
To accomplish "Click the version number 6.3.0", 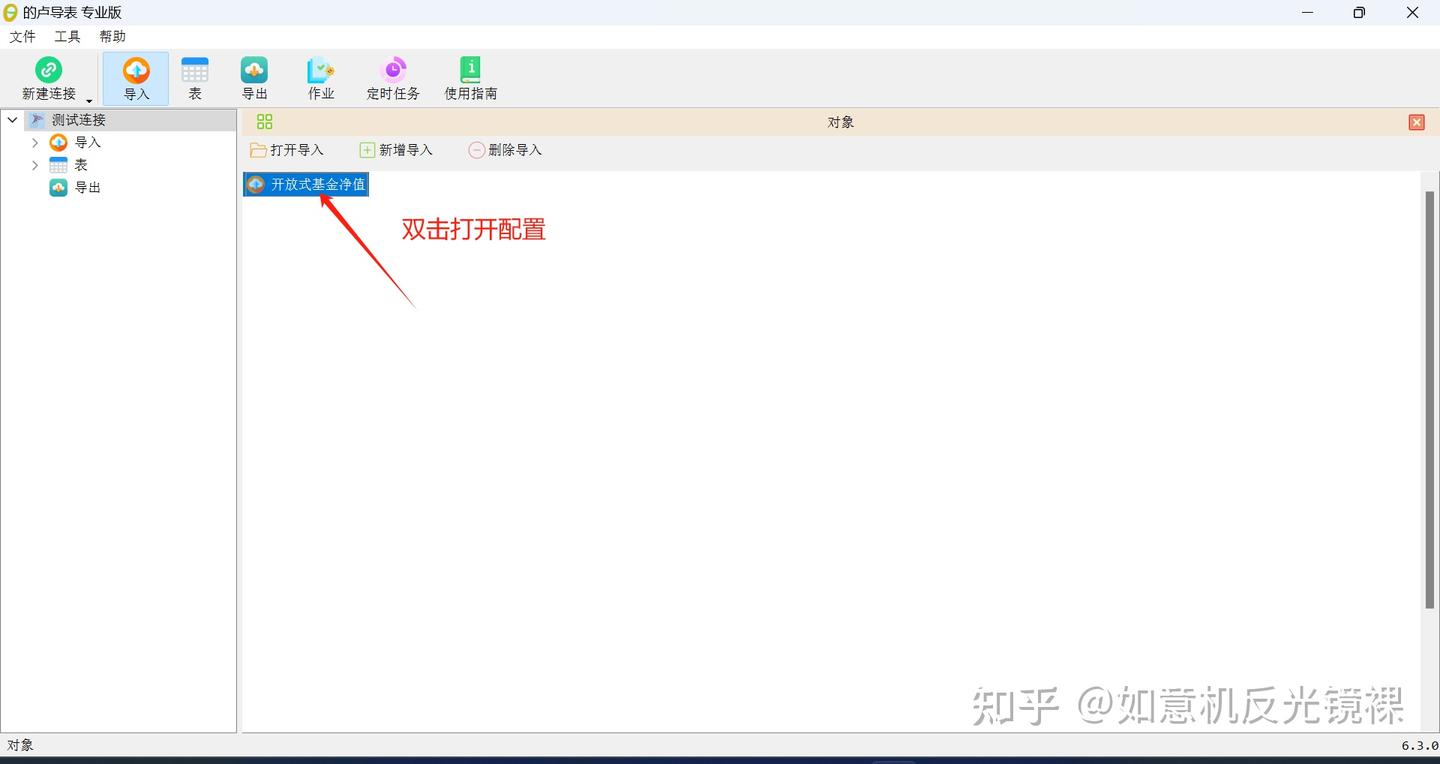I will coord(1419,746).
